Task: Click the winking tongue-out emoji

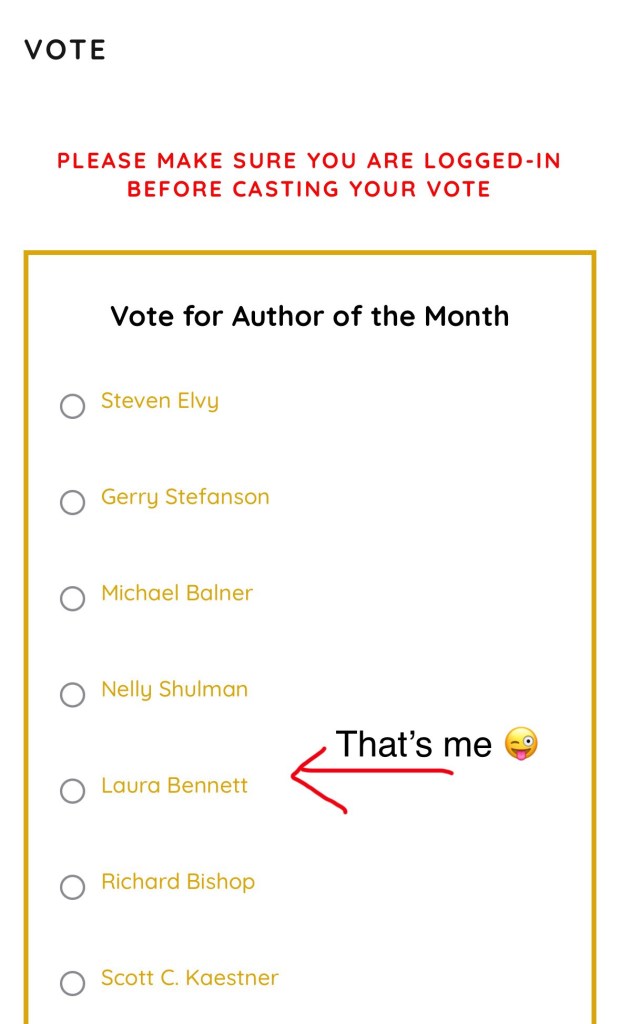Action: pos(521,744)
